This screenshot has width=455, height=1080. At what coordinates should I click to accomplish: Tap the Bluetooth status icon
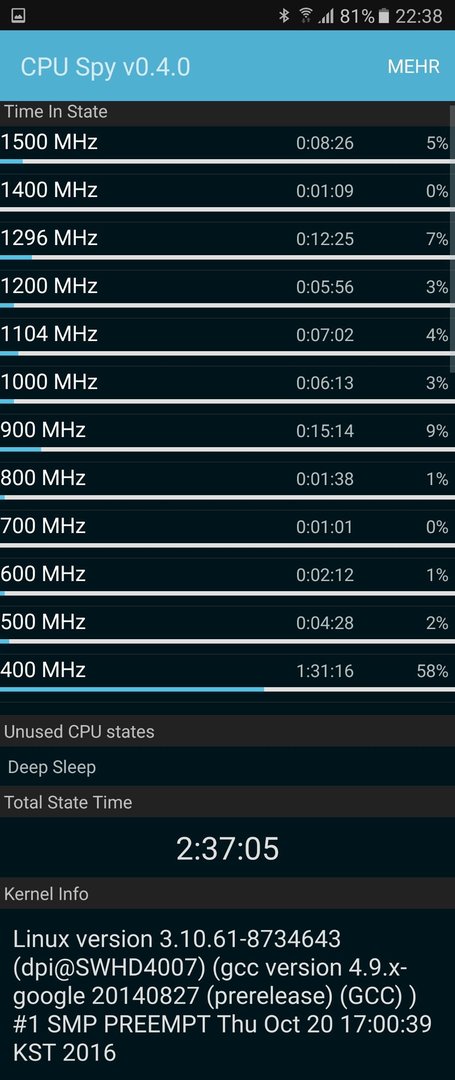point(284,15)
